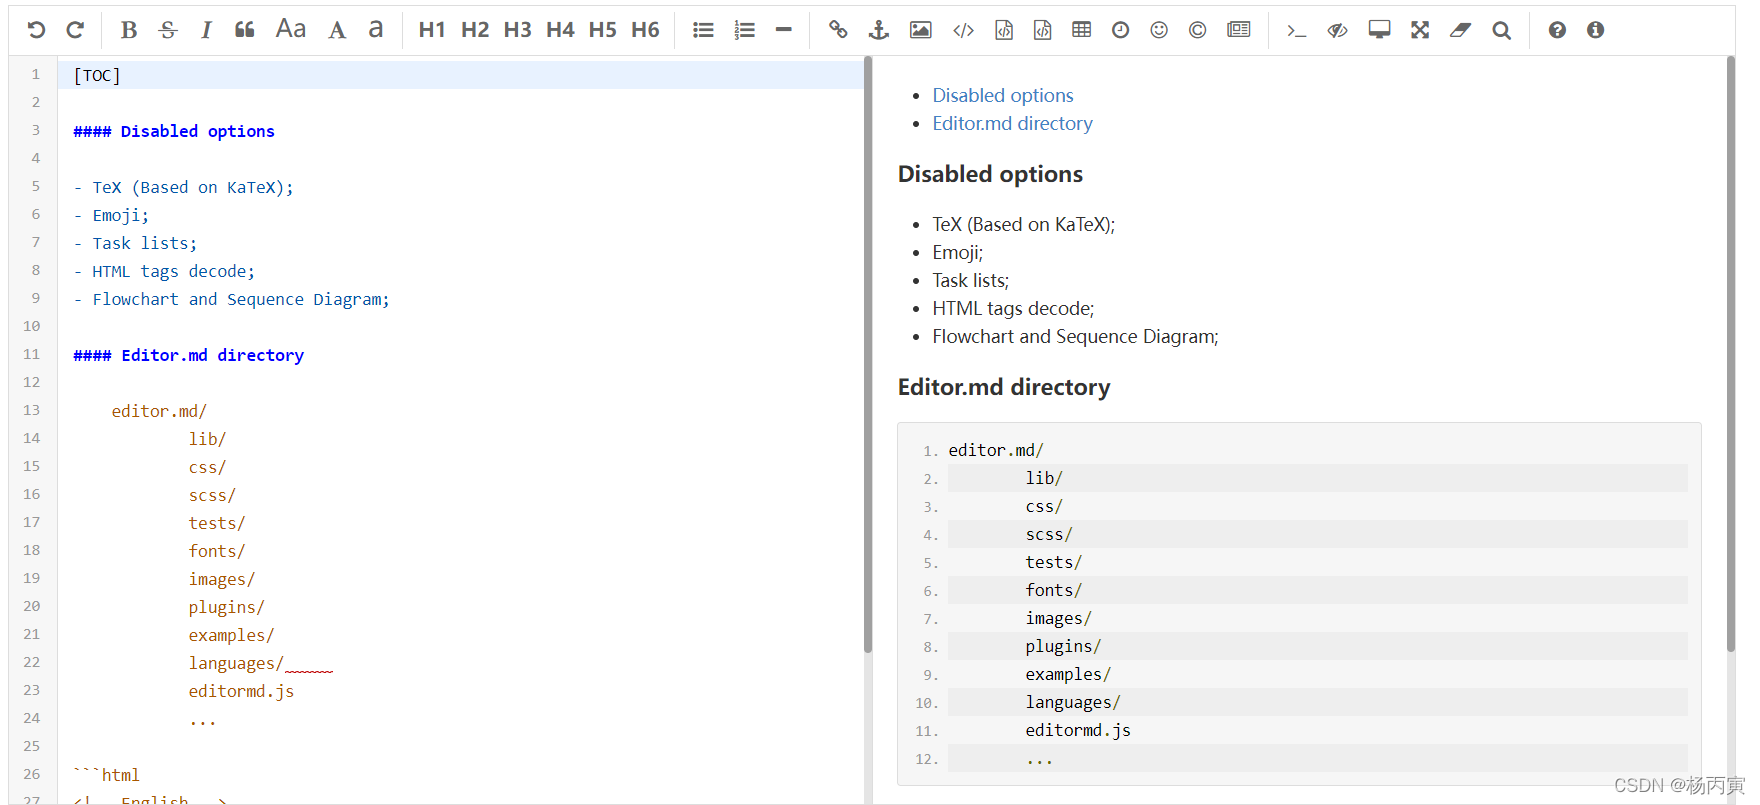Insert H6 heading
1760x805 pixels.
[645, 30]
